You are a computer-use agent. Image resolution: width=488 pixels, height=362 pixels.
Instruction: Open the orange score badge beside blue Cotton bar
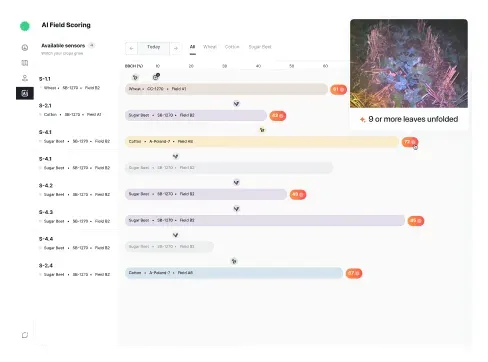click(354, 273)
